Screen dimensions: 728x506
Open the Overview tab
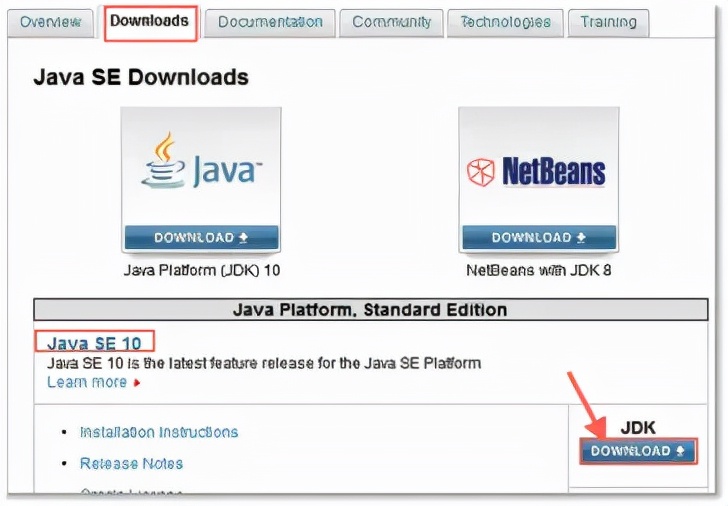[x=51, y=22]
